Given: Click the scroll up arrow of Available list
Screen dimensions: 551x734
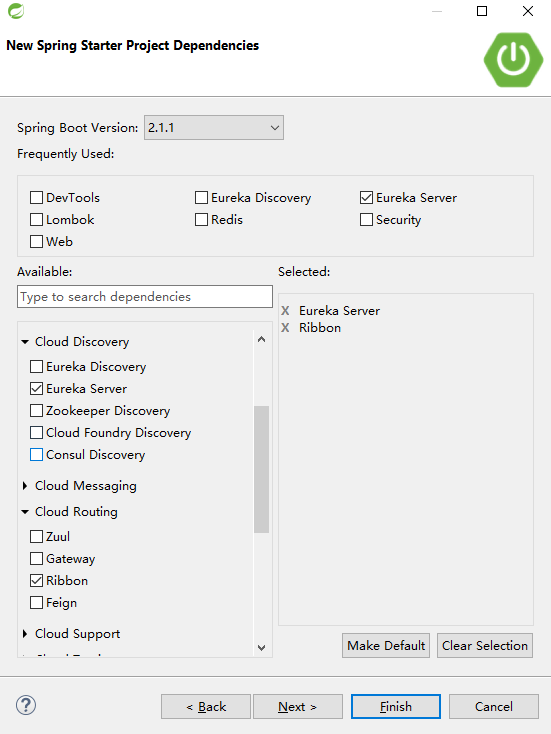Looking at the screenshot, I should click(261, 339).
